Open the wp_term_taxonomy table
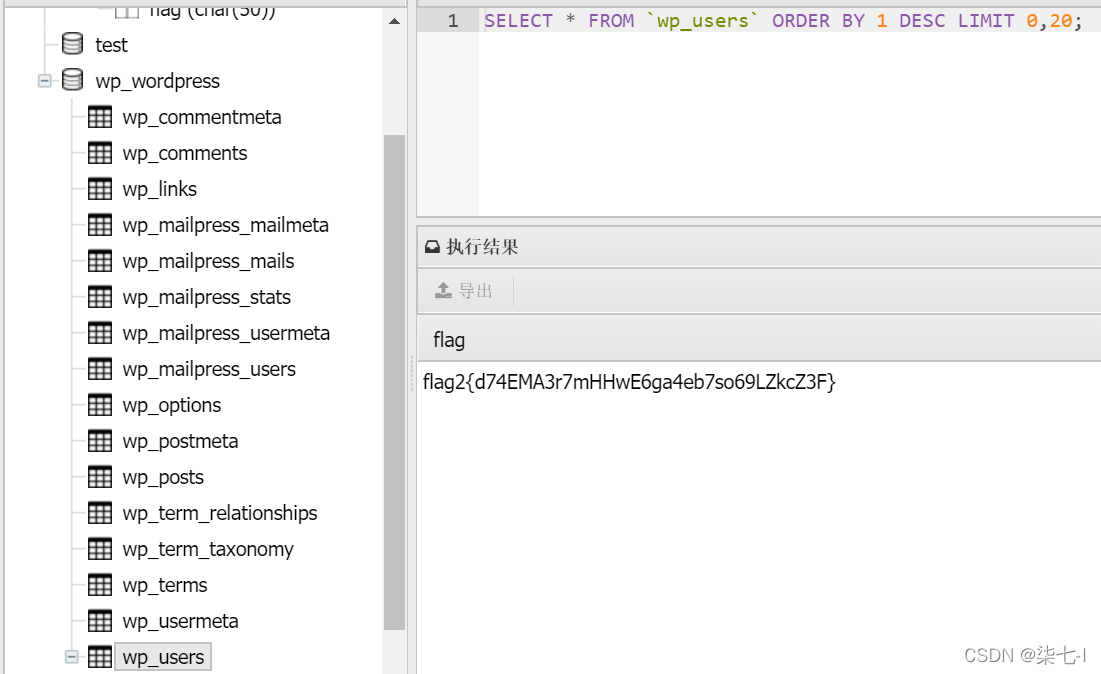This screenshot has height=674, width=1101. point(208,550)
